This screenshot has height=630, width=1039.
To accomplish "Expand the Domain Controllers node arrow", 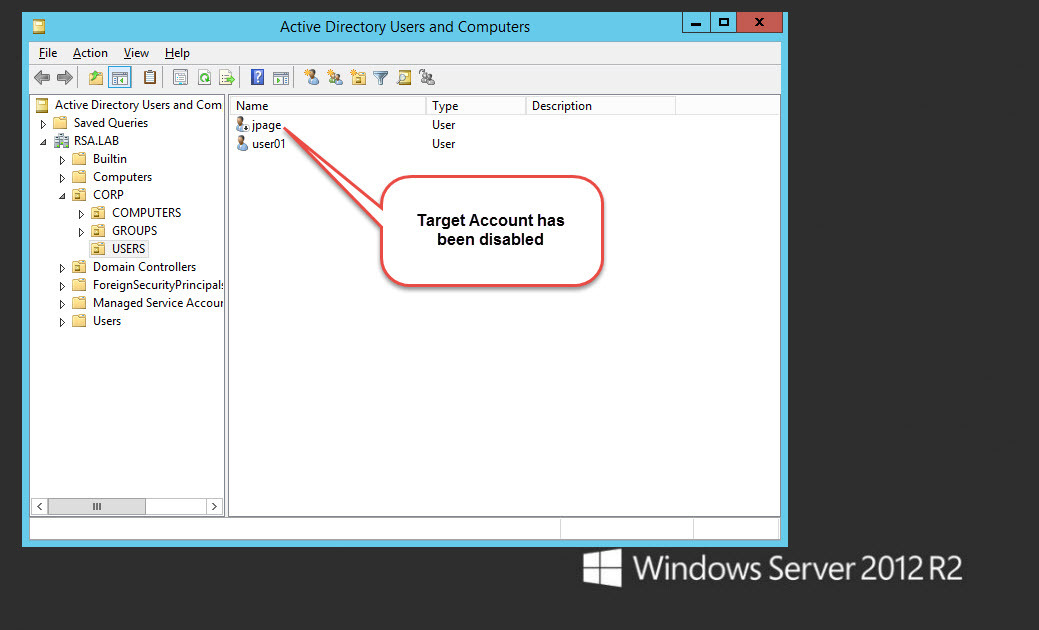I will 62,268.
